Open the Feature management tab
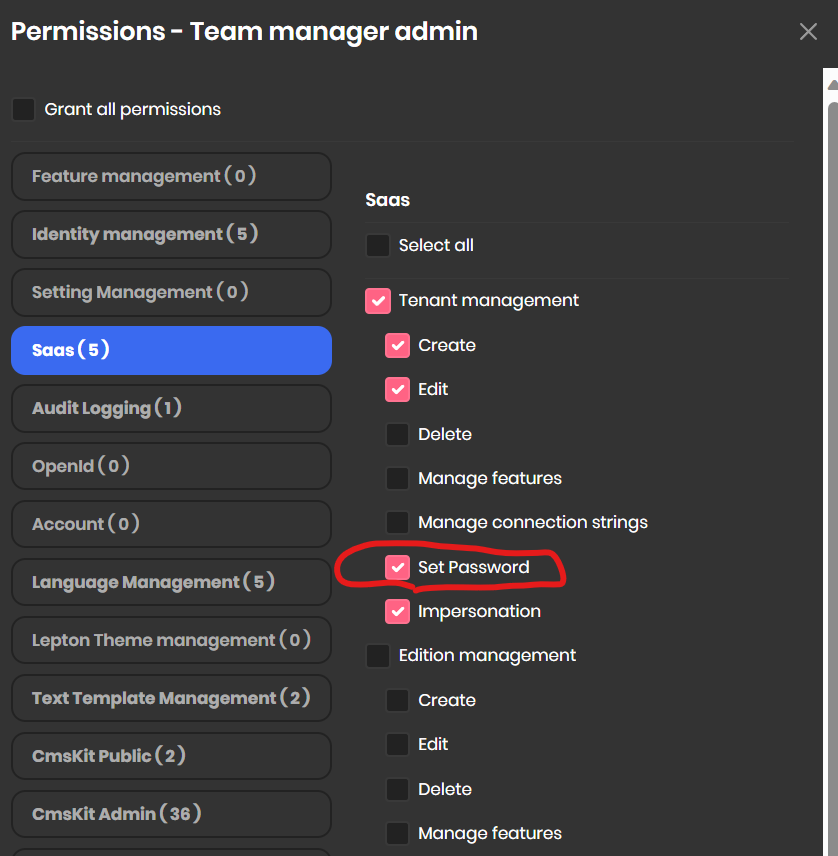Image resolution: width=838 pixels, height=856 pixels. pos(171,177)
